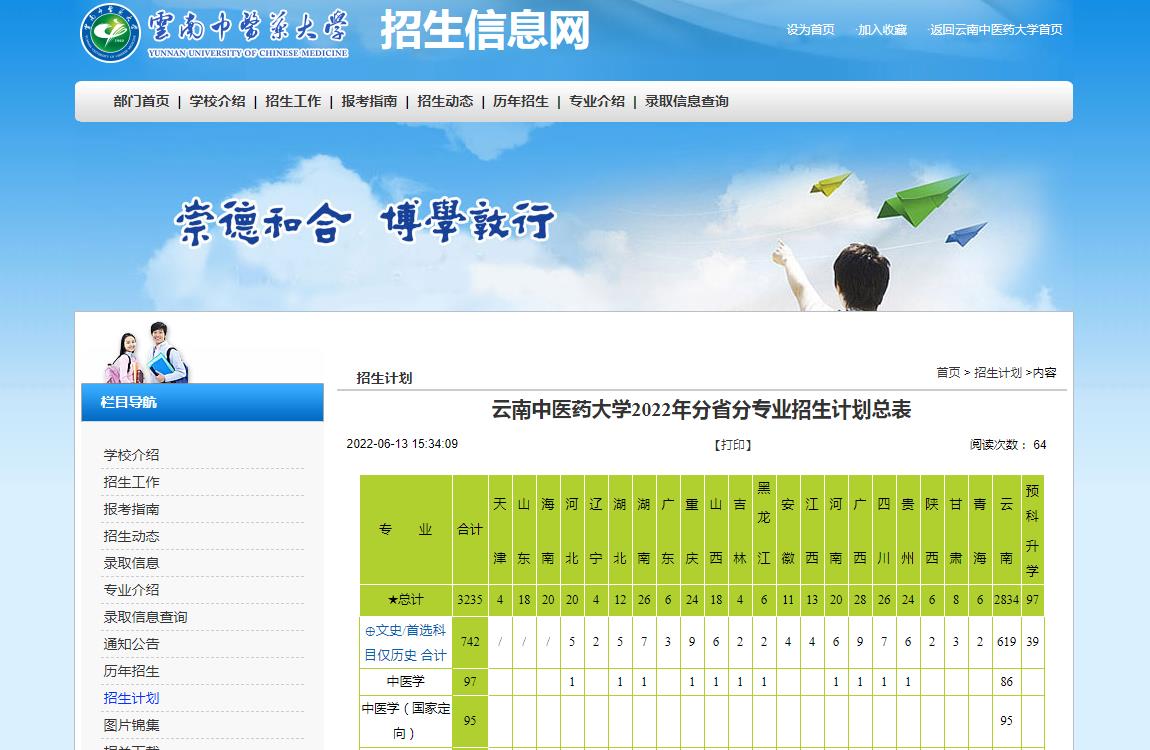
Task: Open 招生动态 in top navigation bar
Action: point(445,101)
